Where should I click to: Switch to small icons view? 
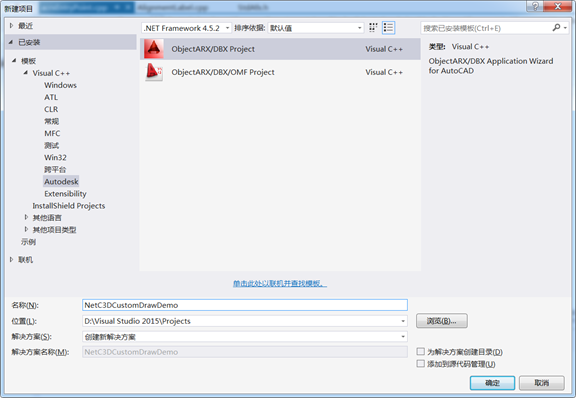click(373, 28)
